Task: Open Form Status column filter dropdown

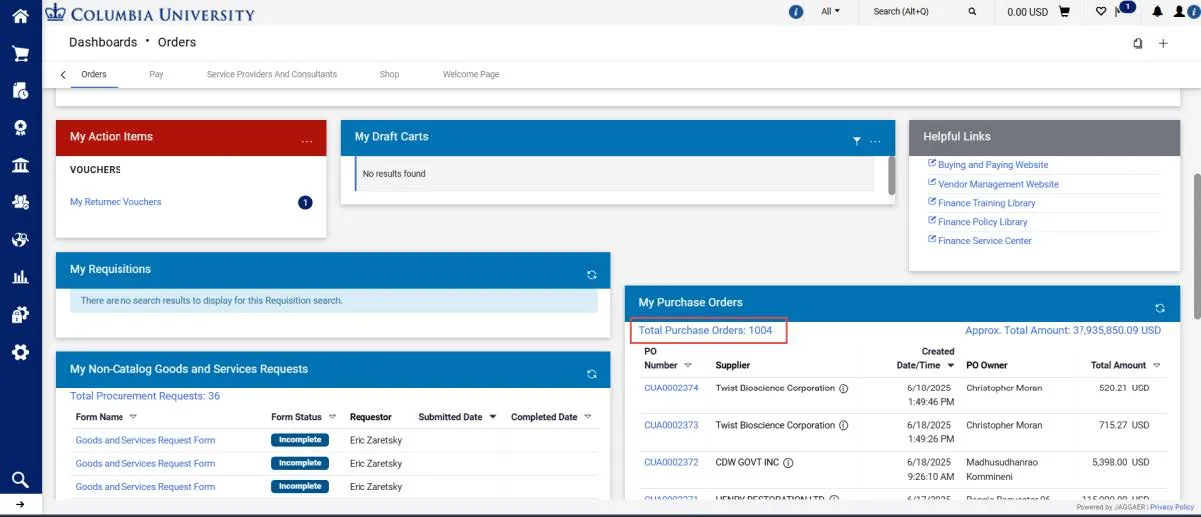Action: coord(332,417)
